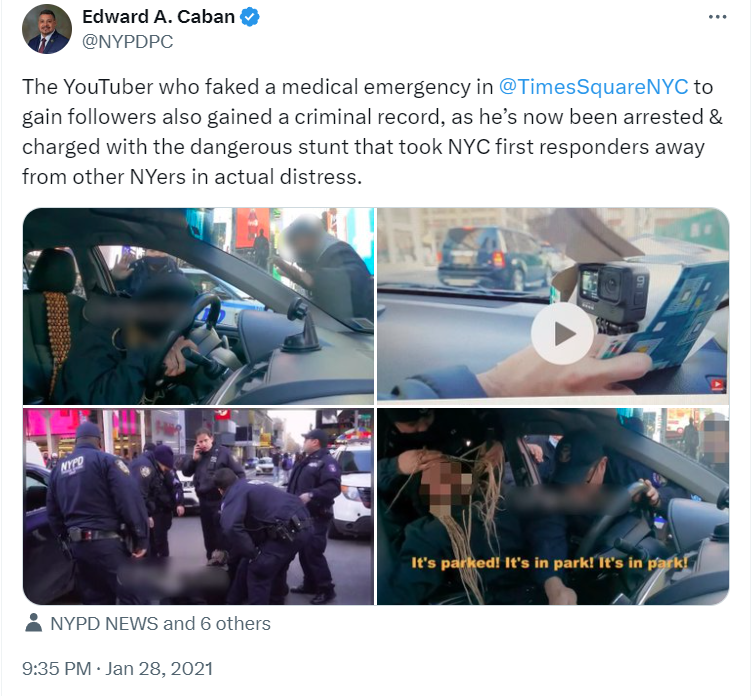Click Edward A. Caban's profile avatar
Viewport: 751px width, 696px height.
point(47,29)
